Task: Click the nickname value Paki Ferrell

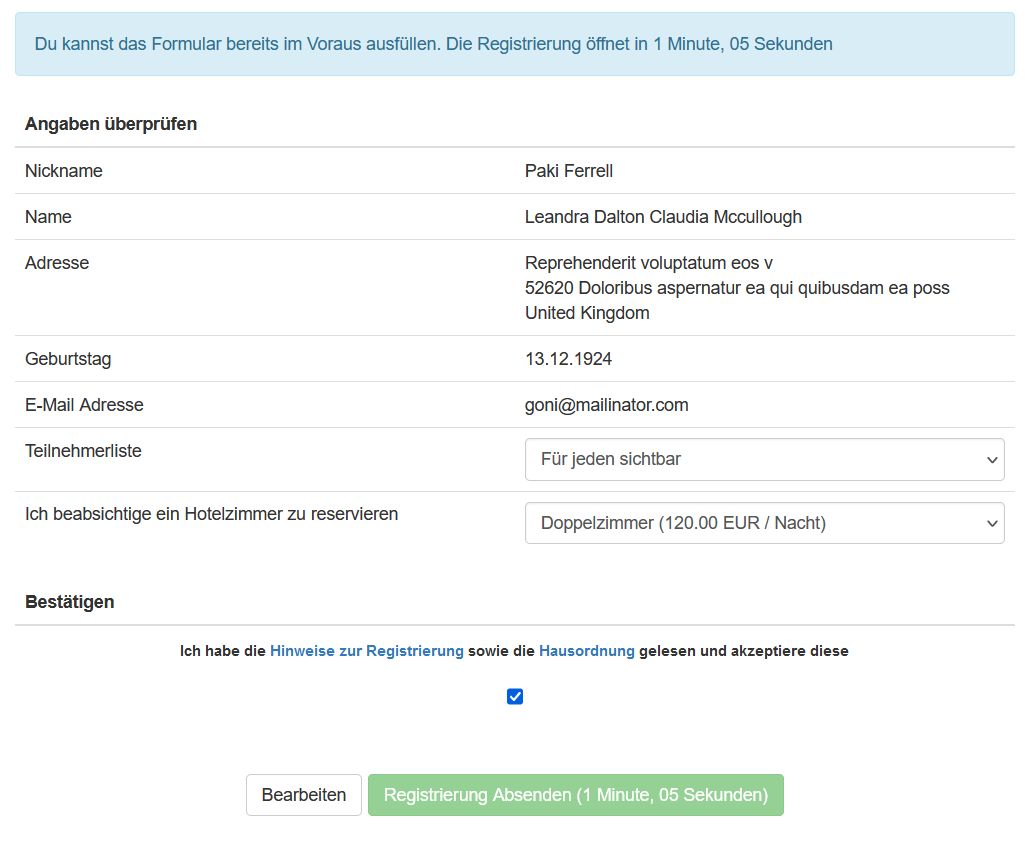Action: pos(568,171)
